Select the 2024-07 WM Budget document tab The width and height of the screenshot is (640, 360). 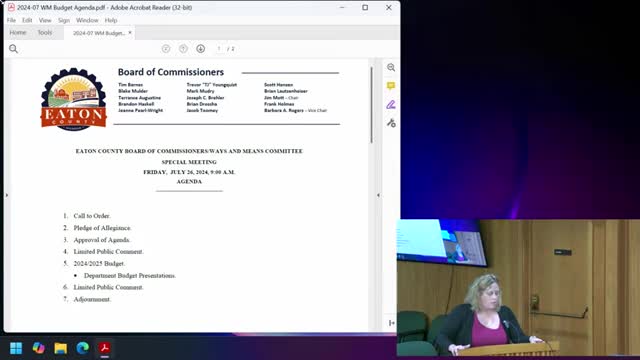click(99, 33)
